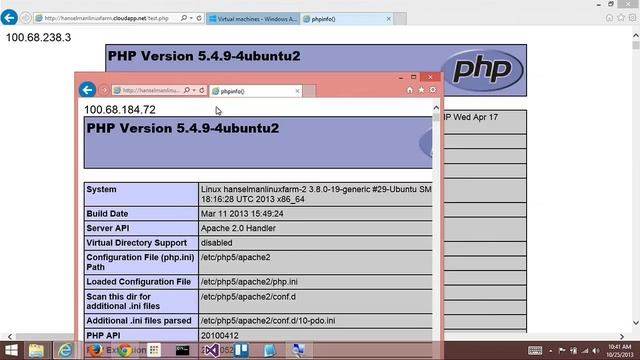Viewport: 640px width, 360px height.
Task: Click scroll-down arrow of background window scrollbar
Action: click(636, 323)
